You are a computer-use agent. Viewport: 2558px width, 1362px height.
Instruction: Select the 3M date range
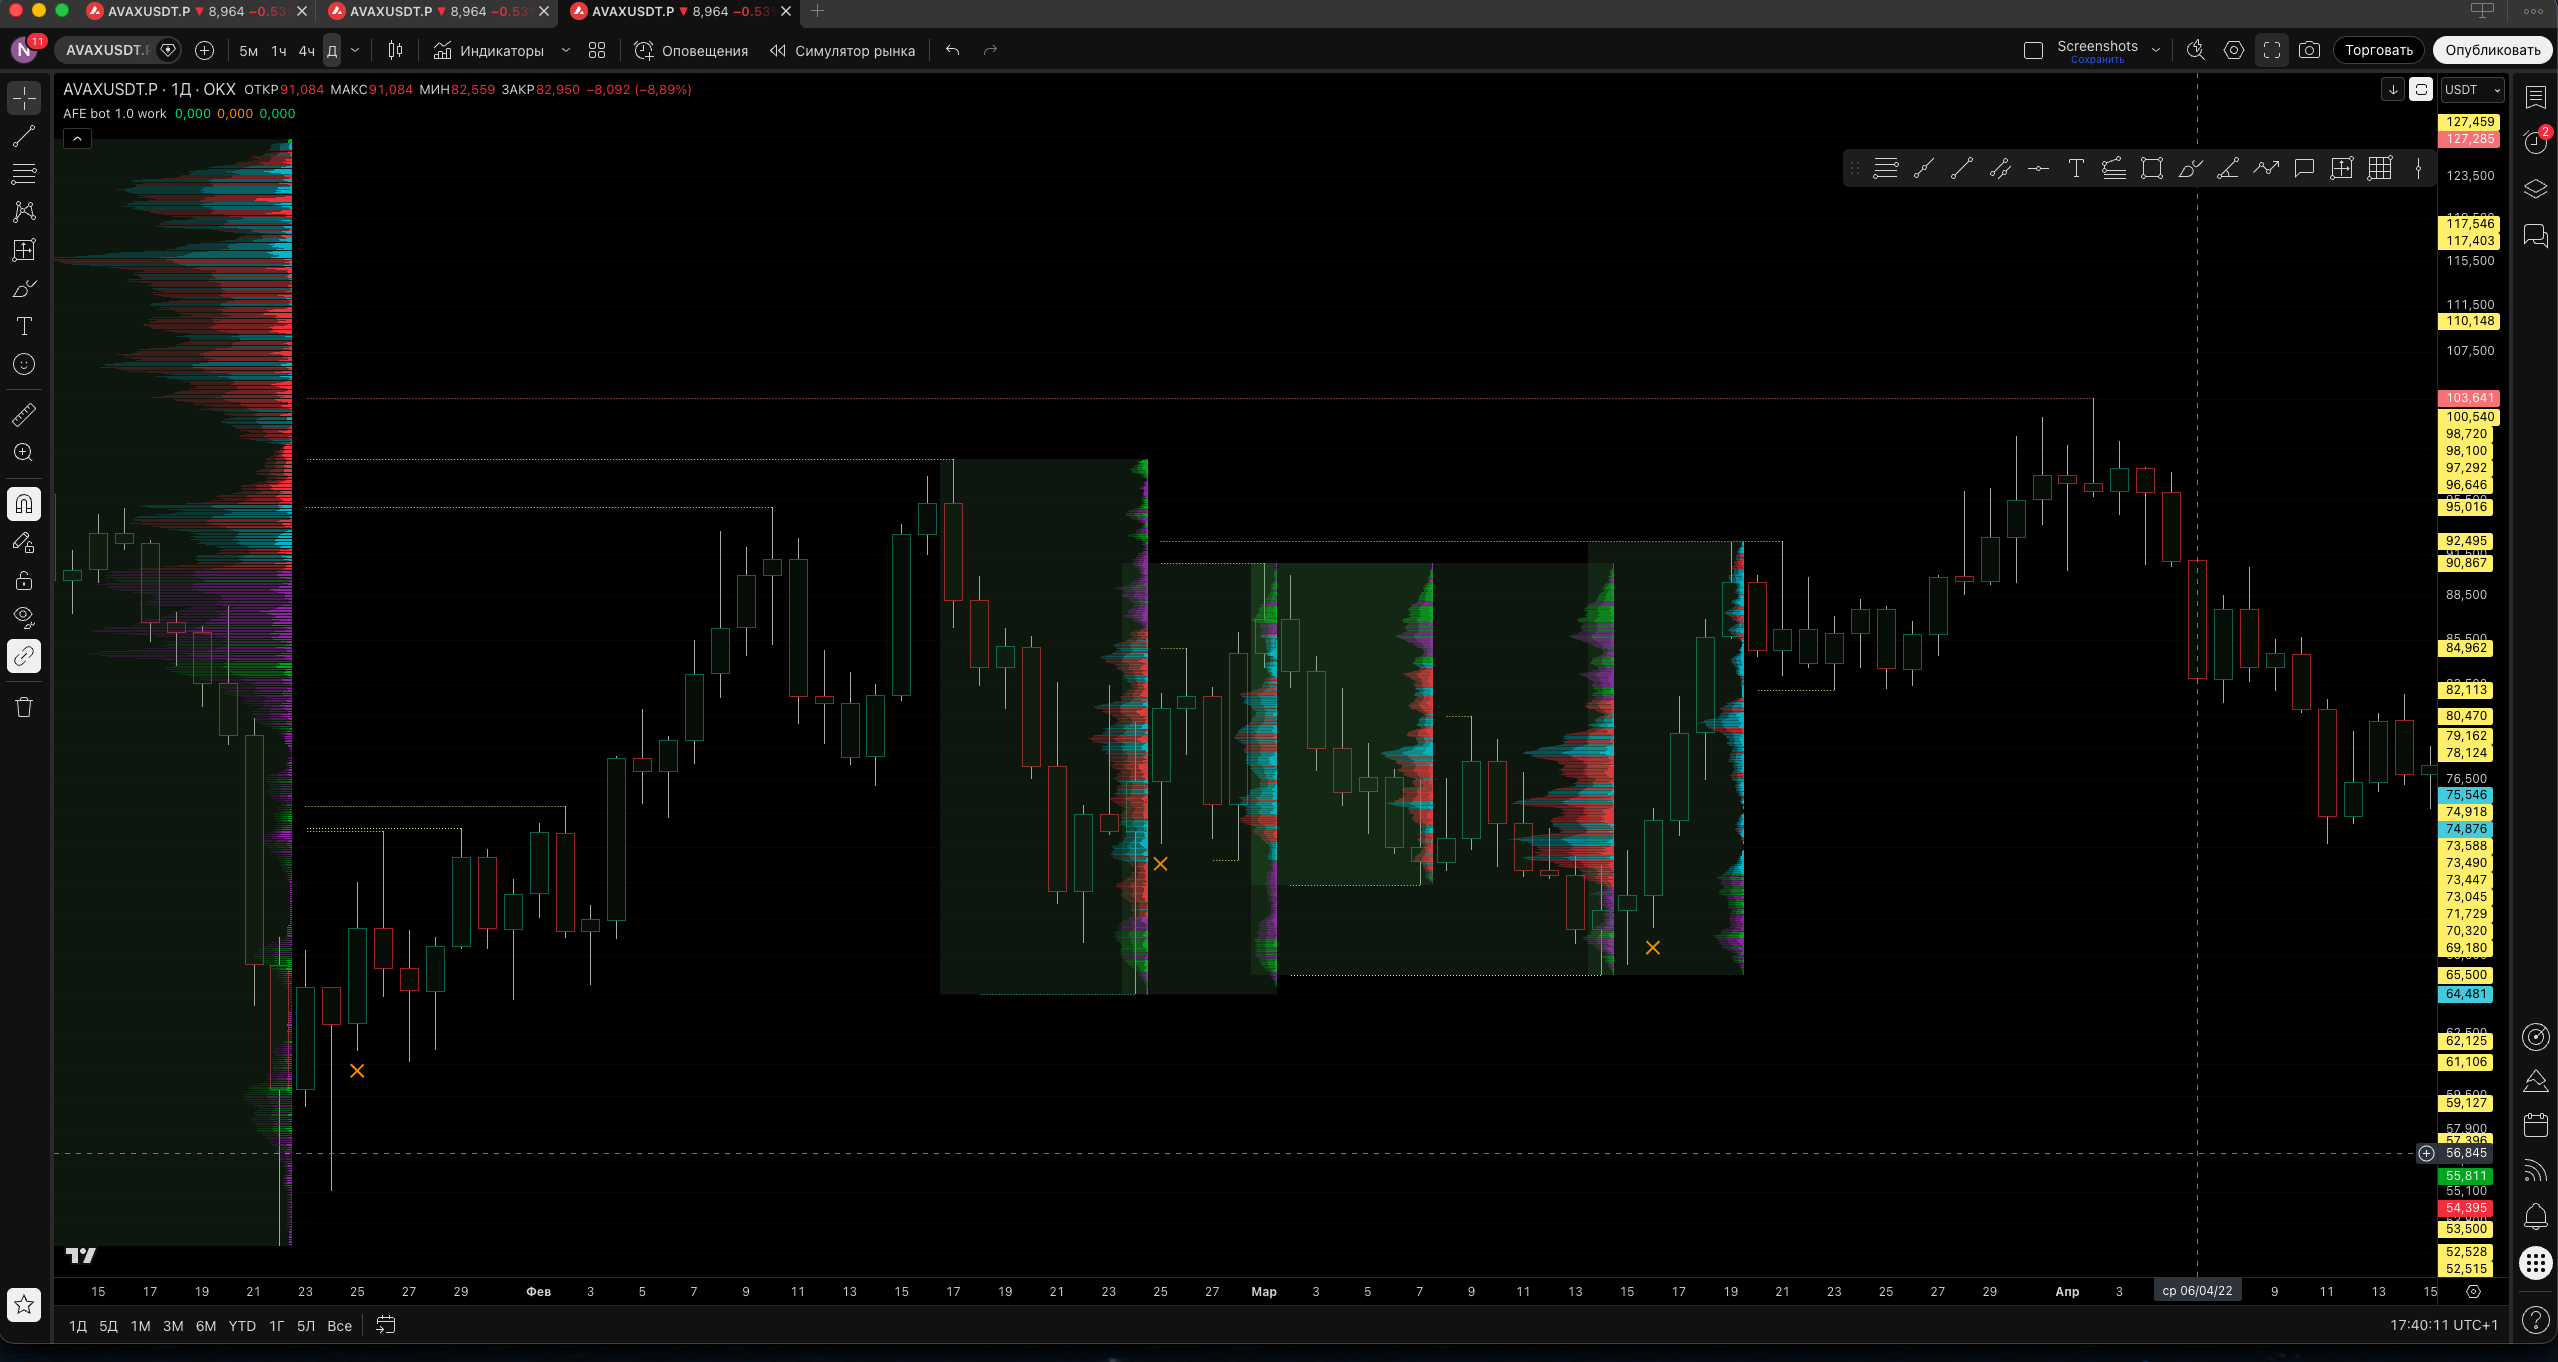click(173, 1326)
